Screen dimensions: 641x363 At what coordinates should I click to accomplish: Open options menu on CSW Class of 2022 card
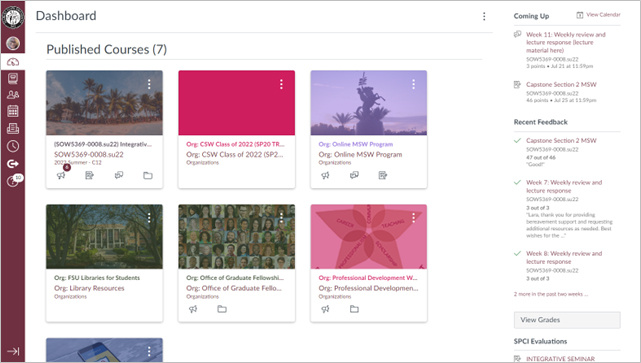pyautogui.click(x=281, y=84)
